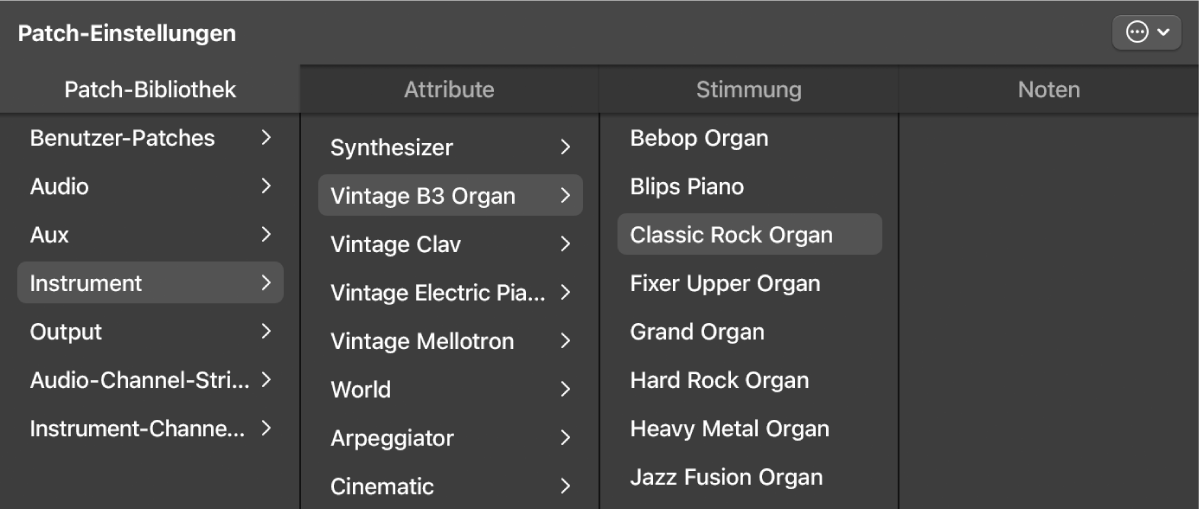This screenshot has height=511, width=1200.
Task: Choose the Grand Organ patch
Action: (697, 332)
